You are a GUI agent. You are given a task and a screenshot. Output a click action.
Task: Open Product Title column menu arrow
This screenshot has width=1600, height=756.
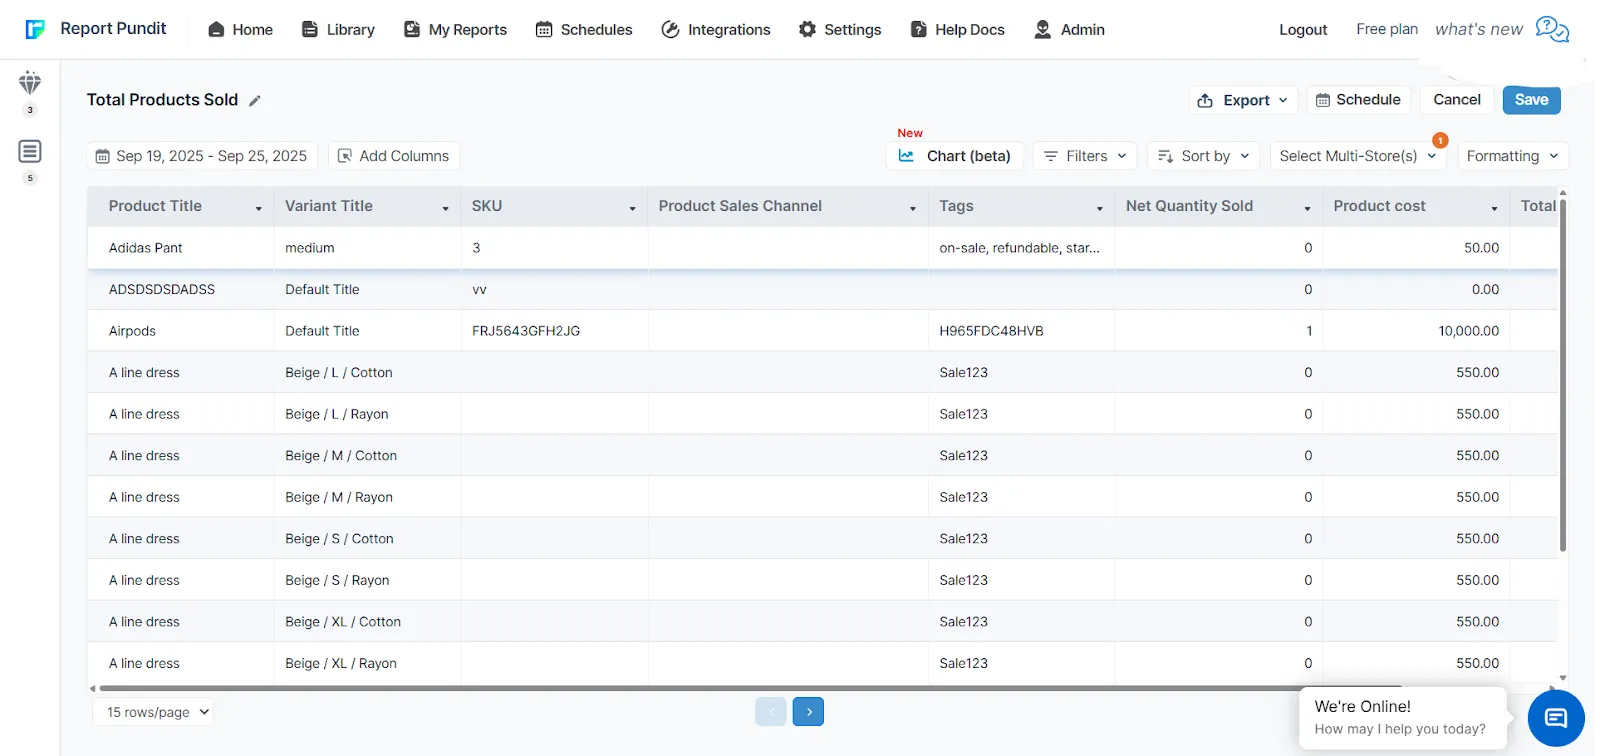tap(259, 208)
